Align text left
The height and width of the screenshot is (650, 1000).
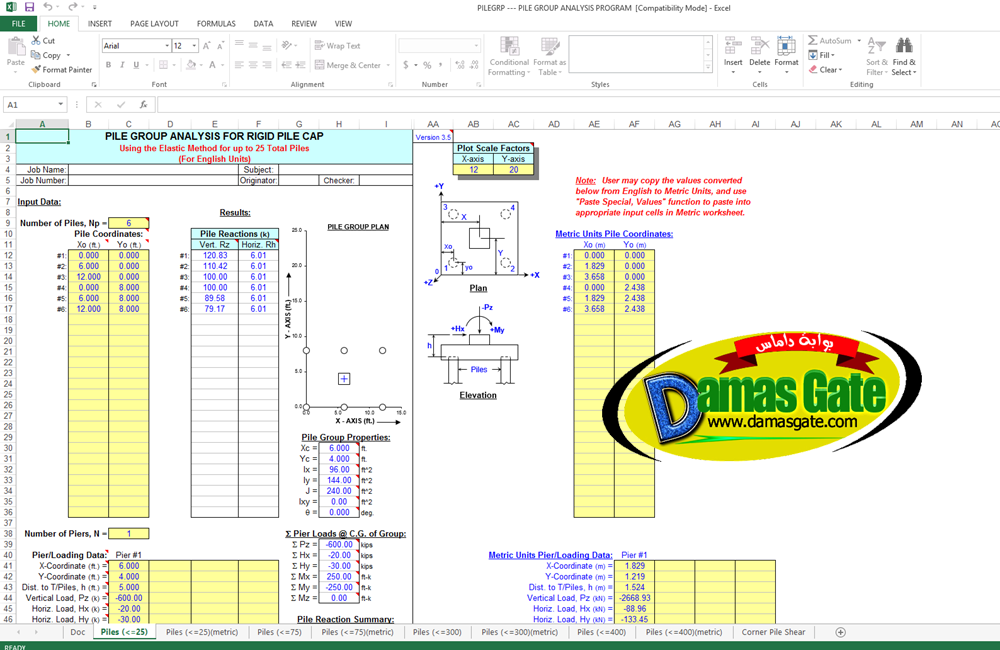tap(239, 65)
